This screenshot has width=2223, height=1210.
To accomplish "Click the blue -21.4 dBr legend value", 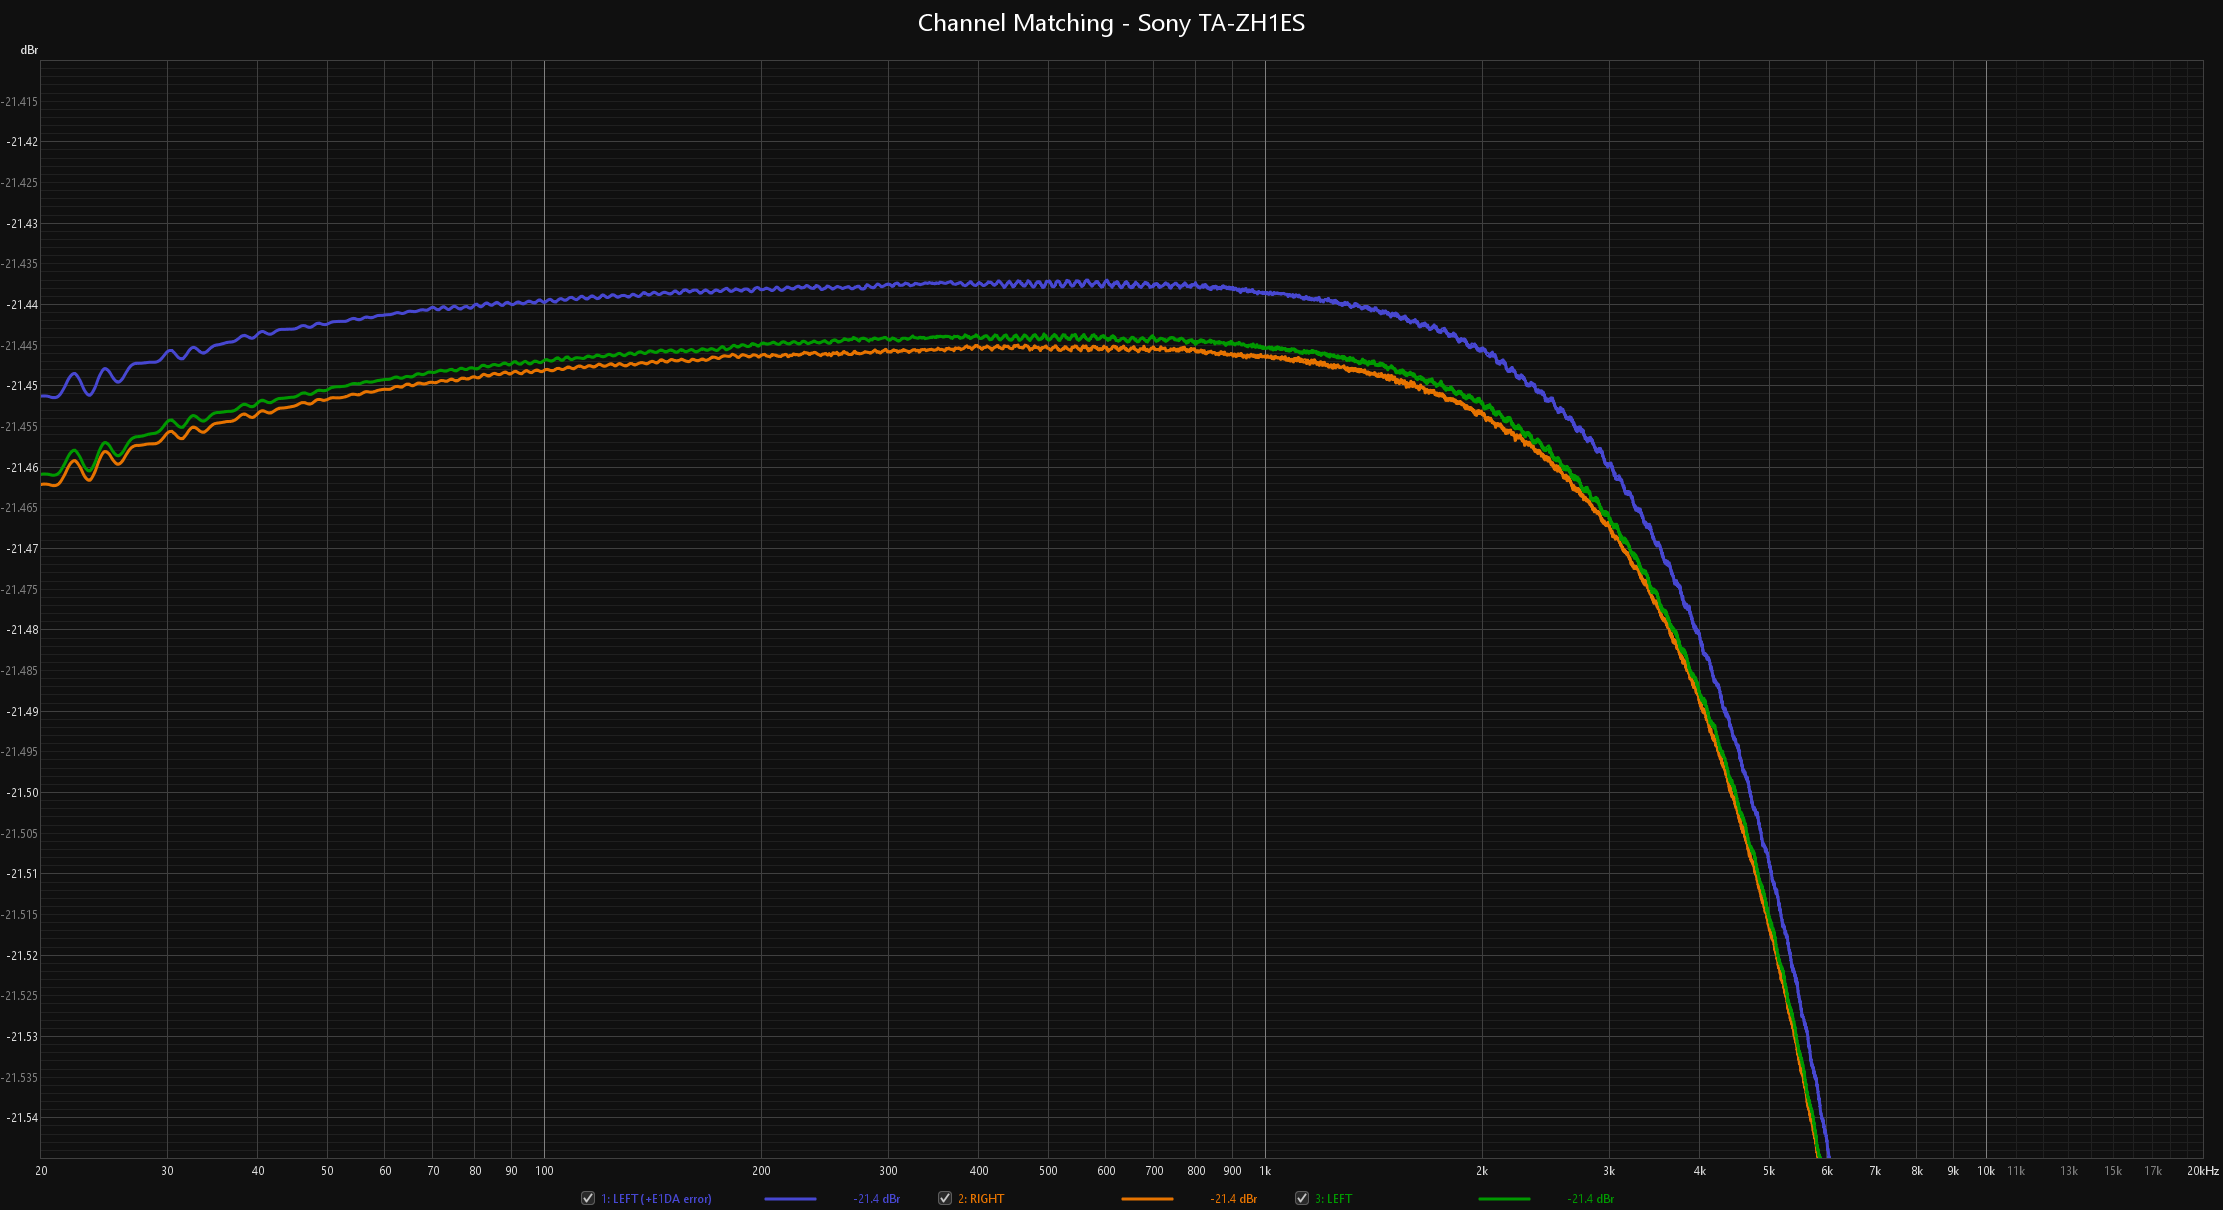I will 877,1199.
